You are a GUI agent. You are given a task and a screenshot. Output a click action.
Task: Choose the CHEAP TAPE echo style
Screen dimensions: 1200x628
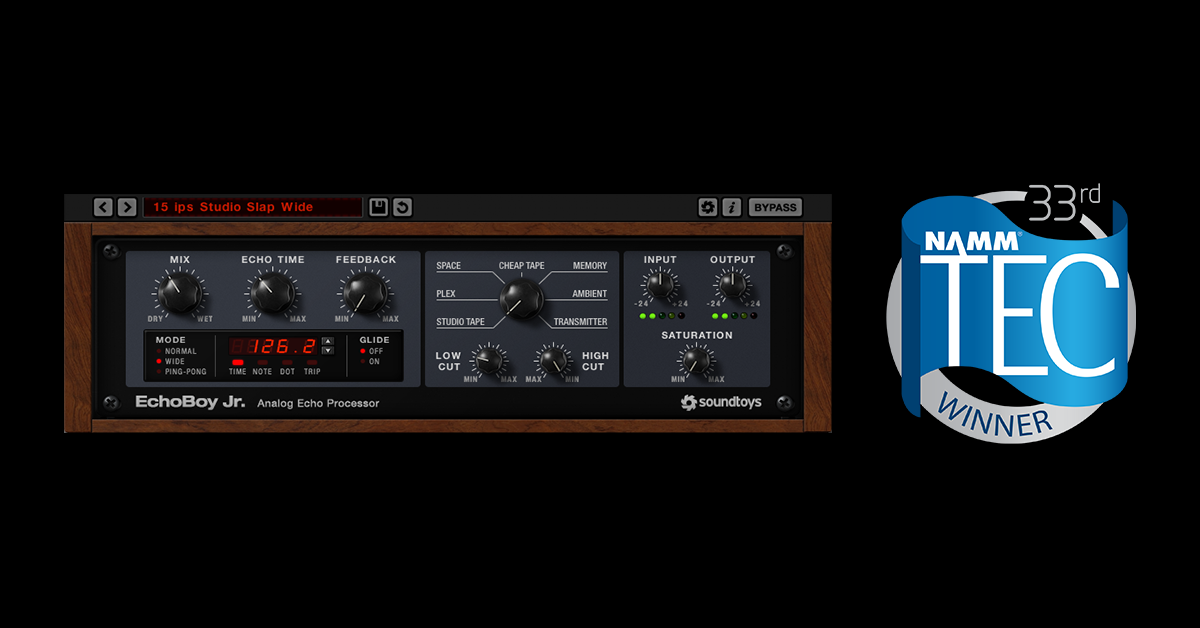(x=522, y=266)
